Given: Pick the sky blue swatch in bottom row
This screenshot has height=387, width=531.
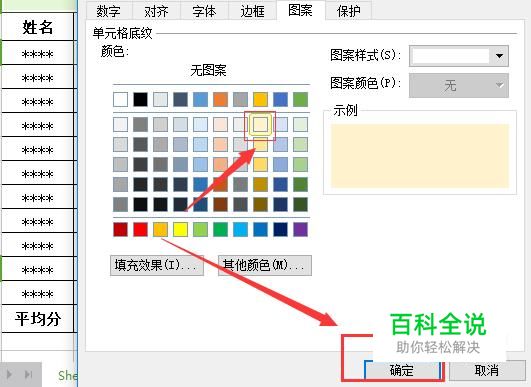Looking at the screenshot, I should tap(240, 229).
